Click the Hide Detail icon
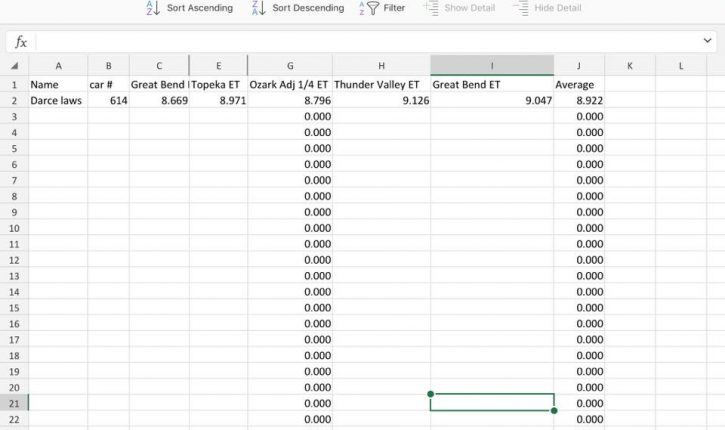The width and height of the screenshot is (725, 430). [x=521, y=8]
